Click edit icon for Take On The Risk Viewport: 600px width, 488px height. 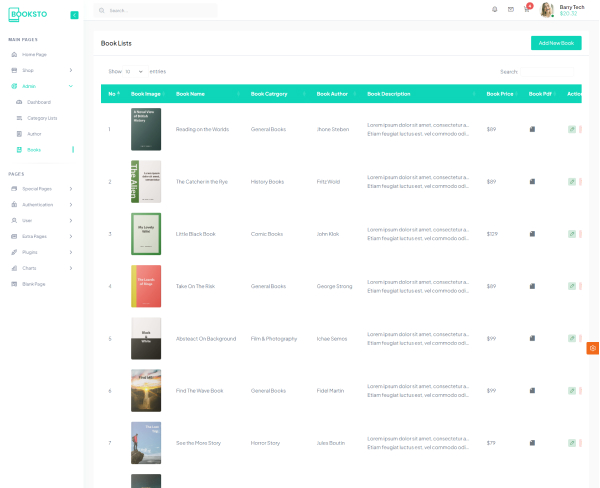coord(571,286)
